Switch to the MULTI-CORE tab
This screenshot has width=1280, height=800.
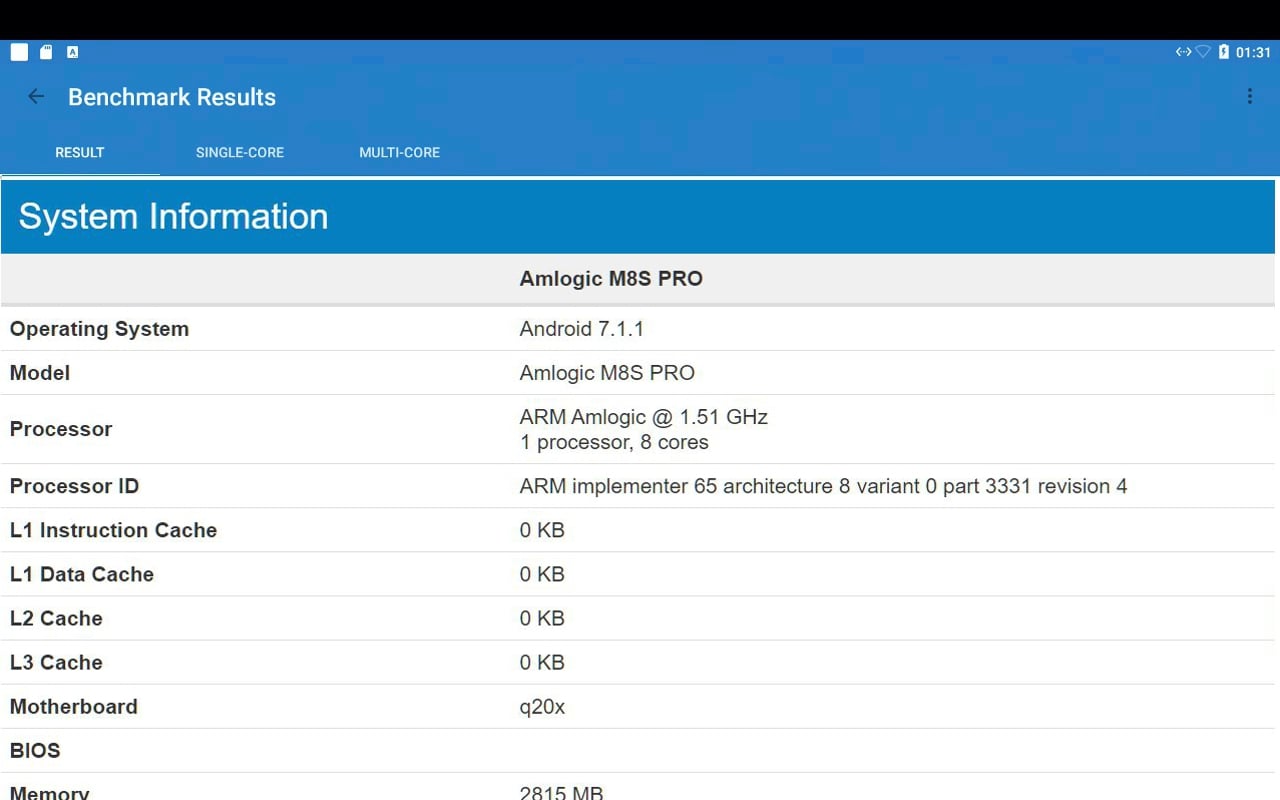[x=400, y=152]
